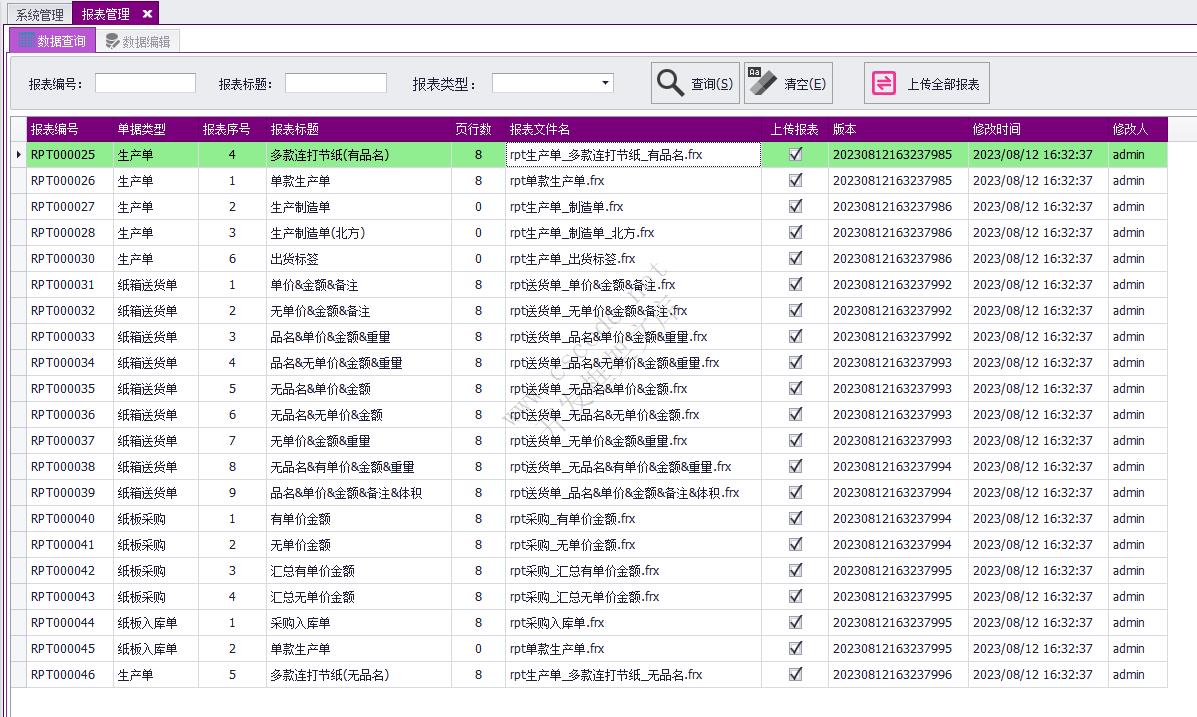
Task: Open the 报表类型 dropdown list
Action: [604, 82]
